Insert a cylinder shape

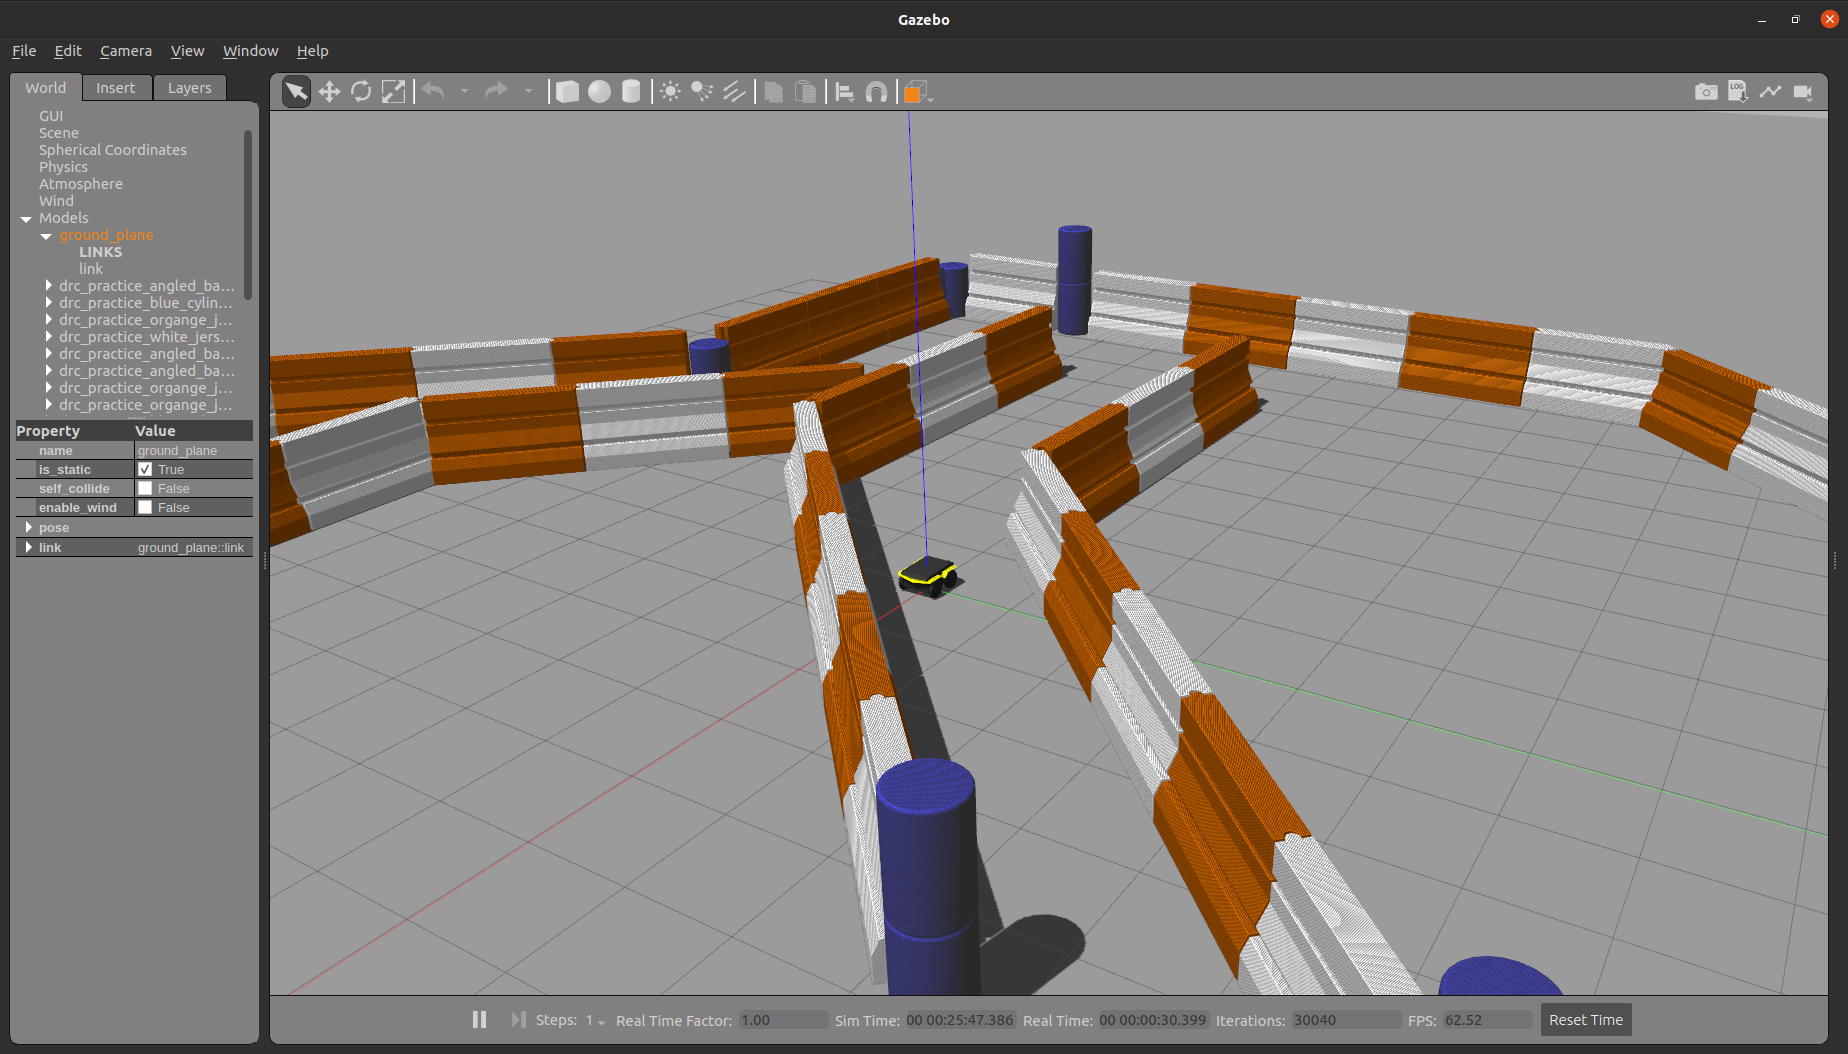click(631, 92)
